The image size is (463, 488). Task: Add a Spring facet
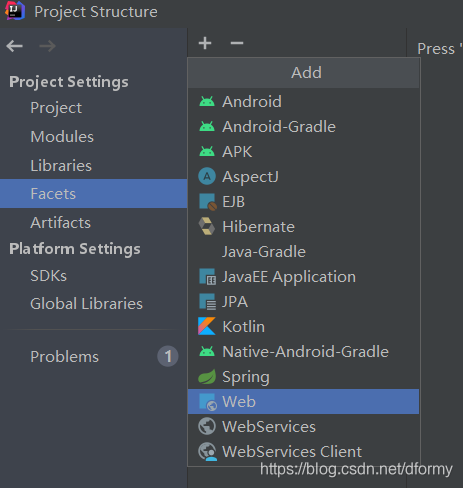[303, 376]
